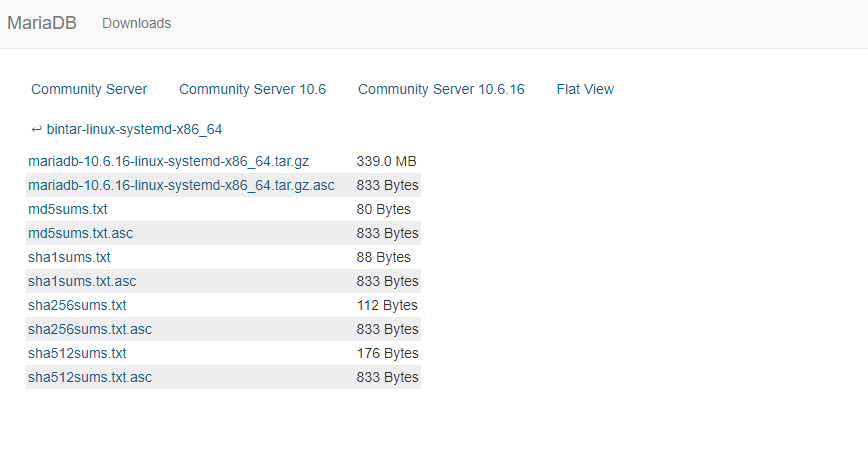Go up to the bintar-linux-systemd-x86_64 folder
Viewport: 868px width, 457px height.
click(134, 129)
